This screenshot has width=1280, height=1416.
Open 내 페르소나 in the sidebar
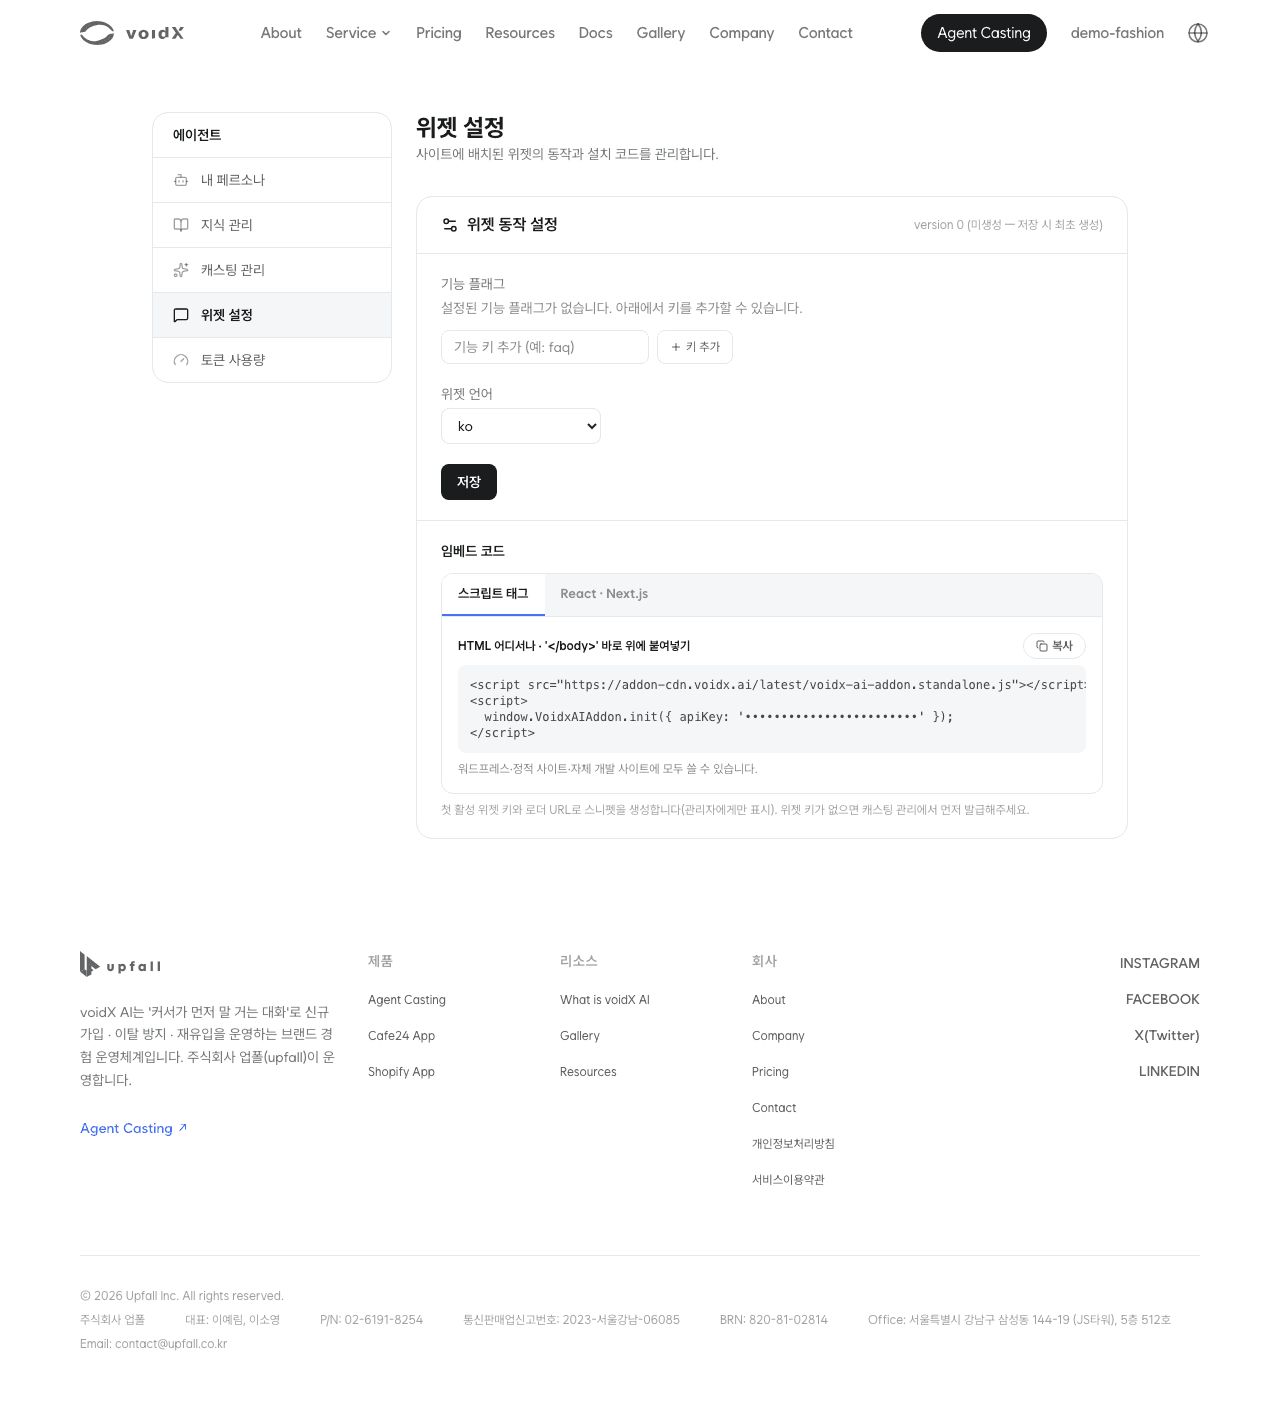point(272,180)
